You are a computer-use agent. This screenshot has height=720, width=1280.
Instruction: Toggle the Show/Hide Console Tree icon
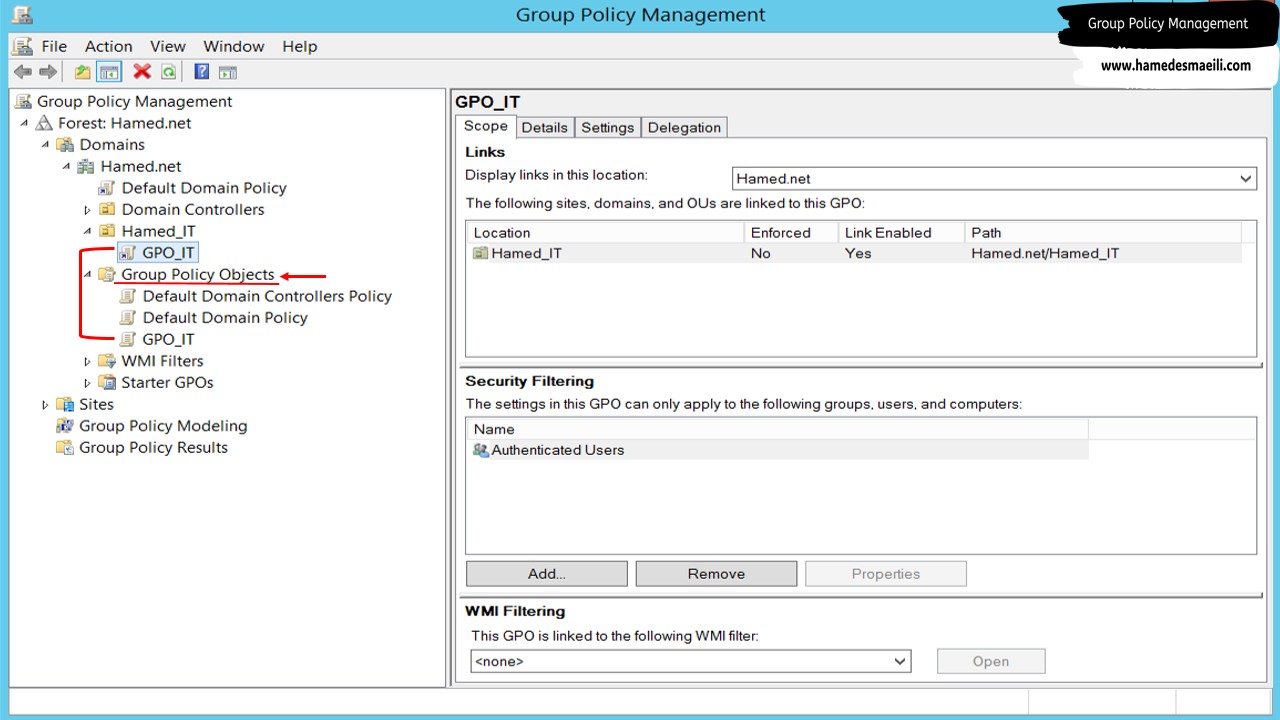[x=109, y=72]
